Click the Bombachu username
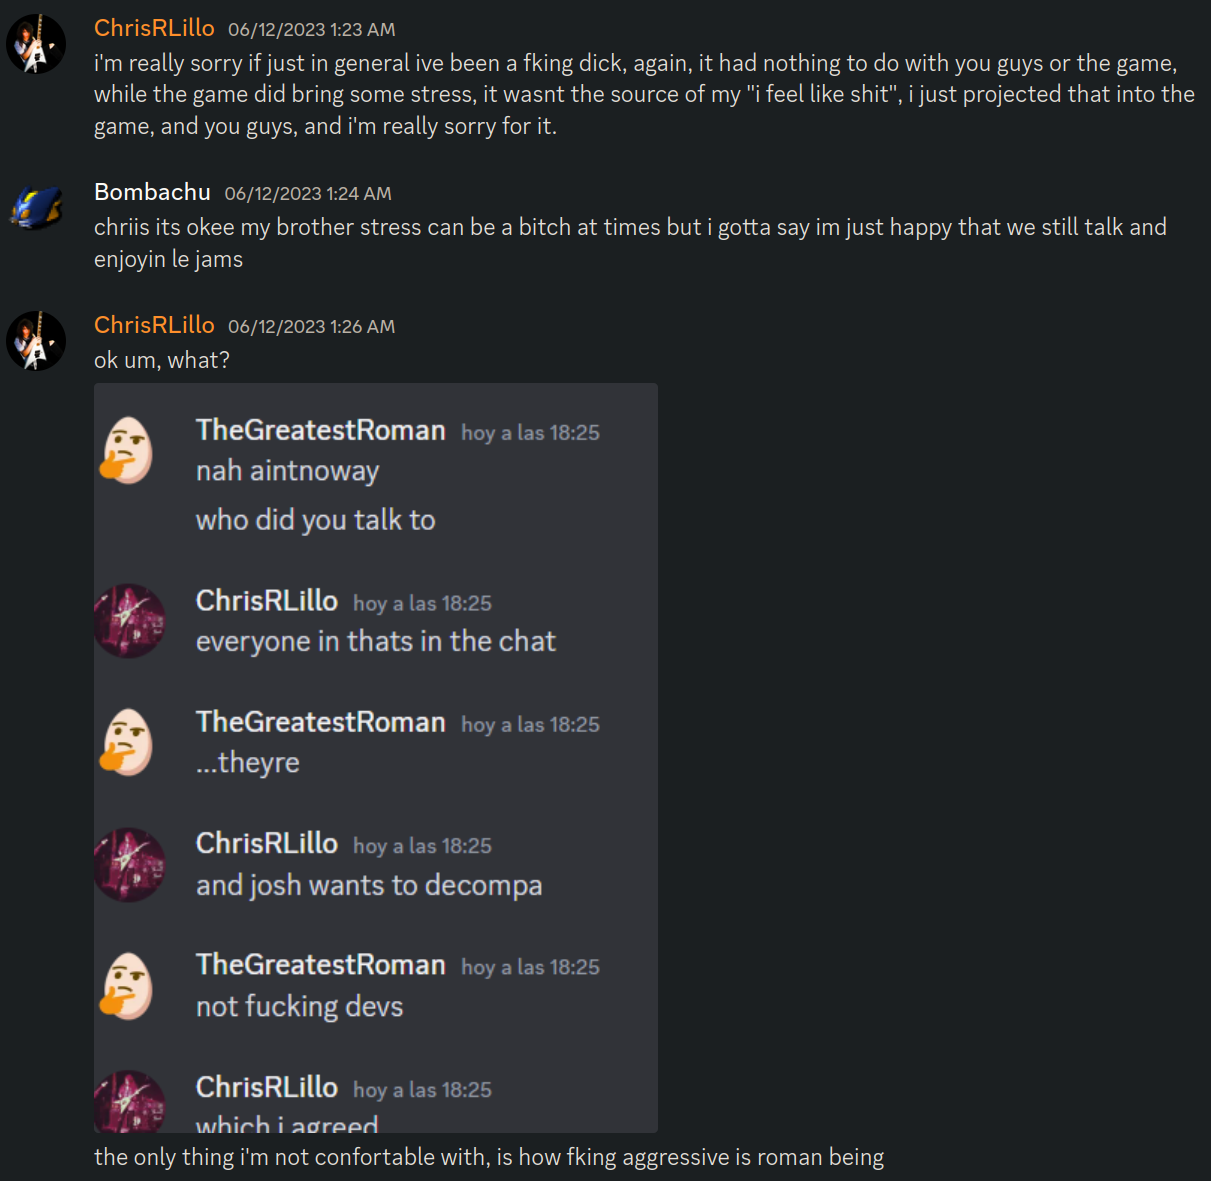 pos(152,192)
